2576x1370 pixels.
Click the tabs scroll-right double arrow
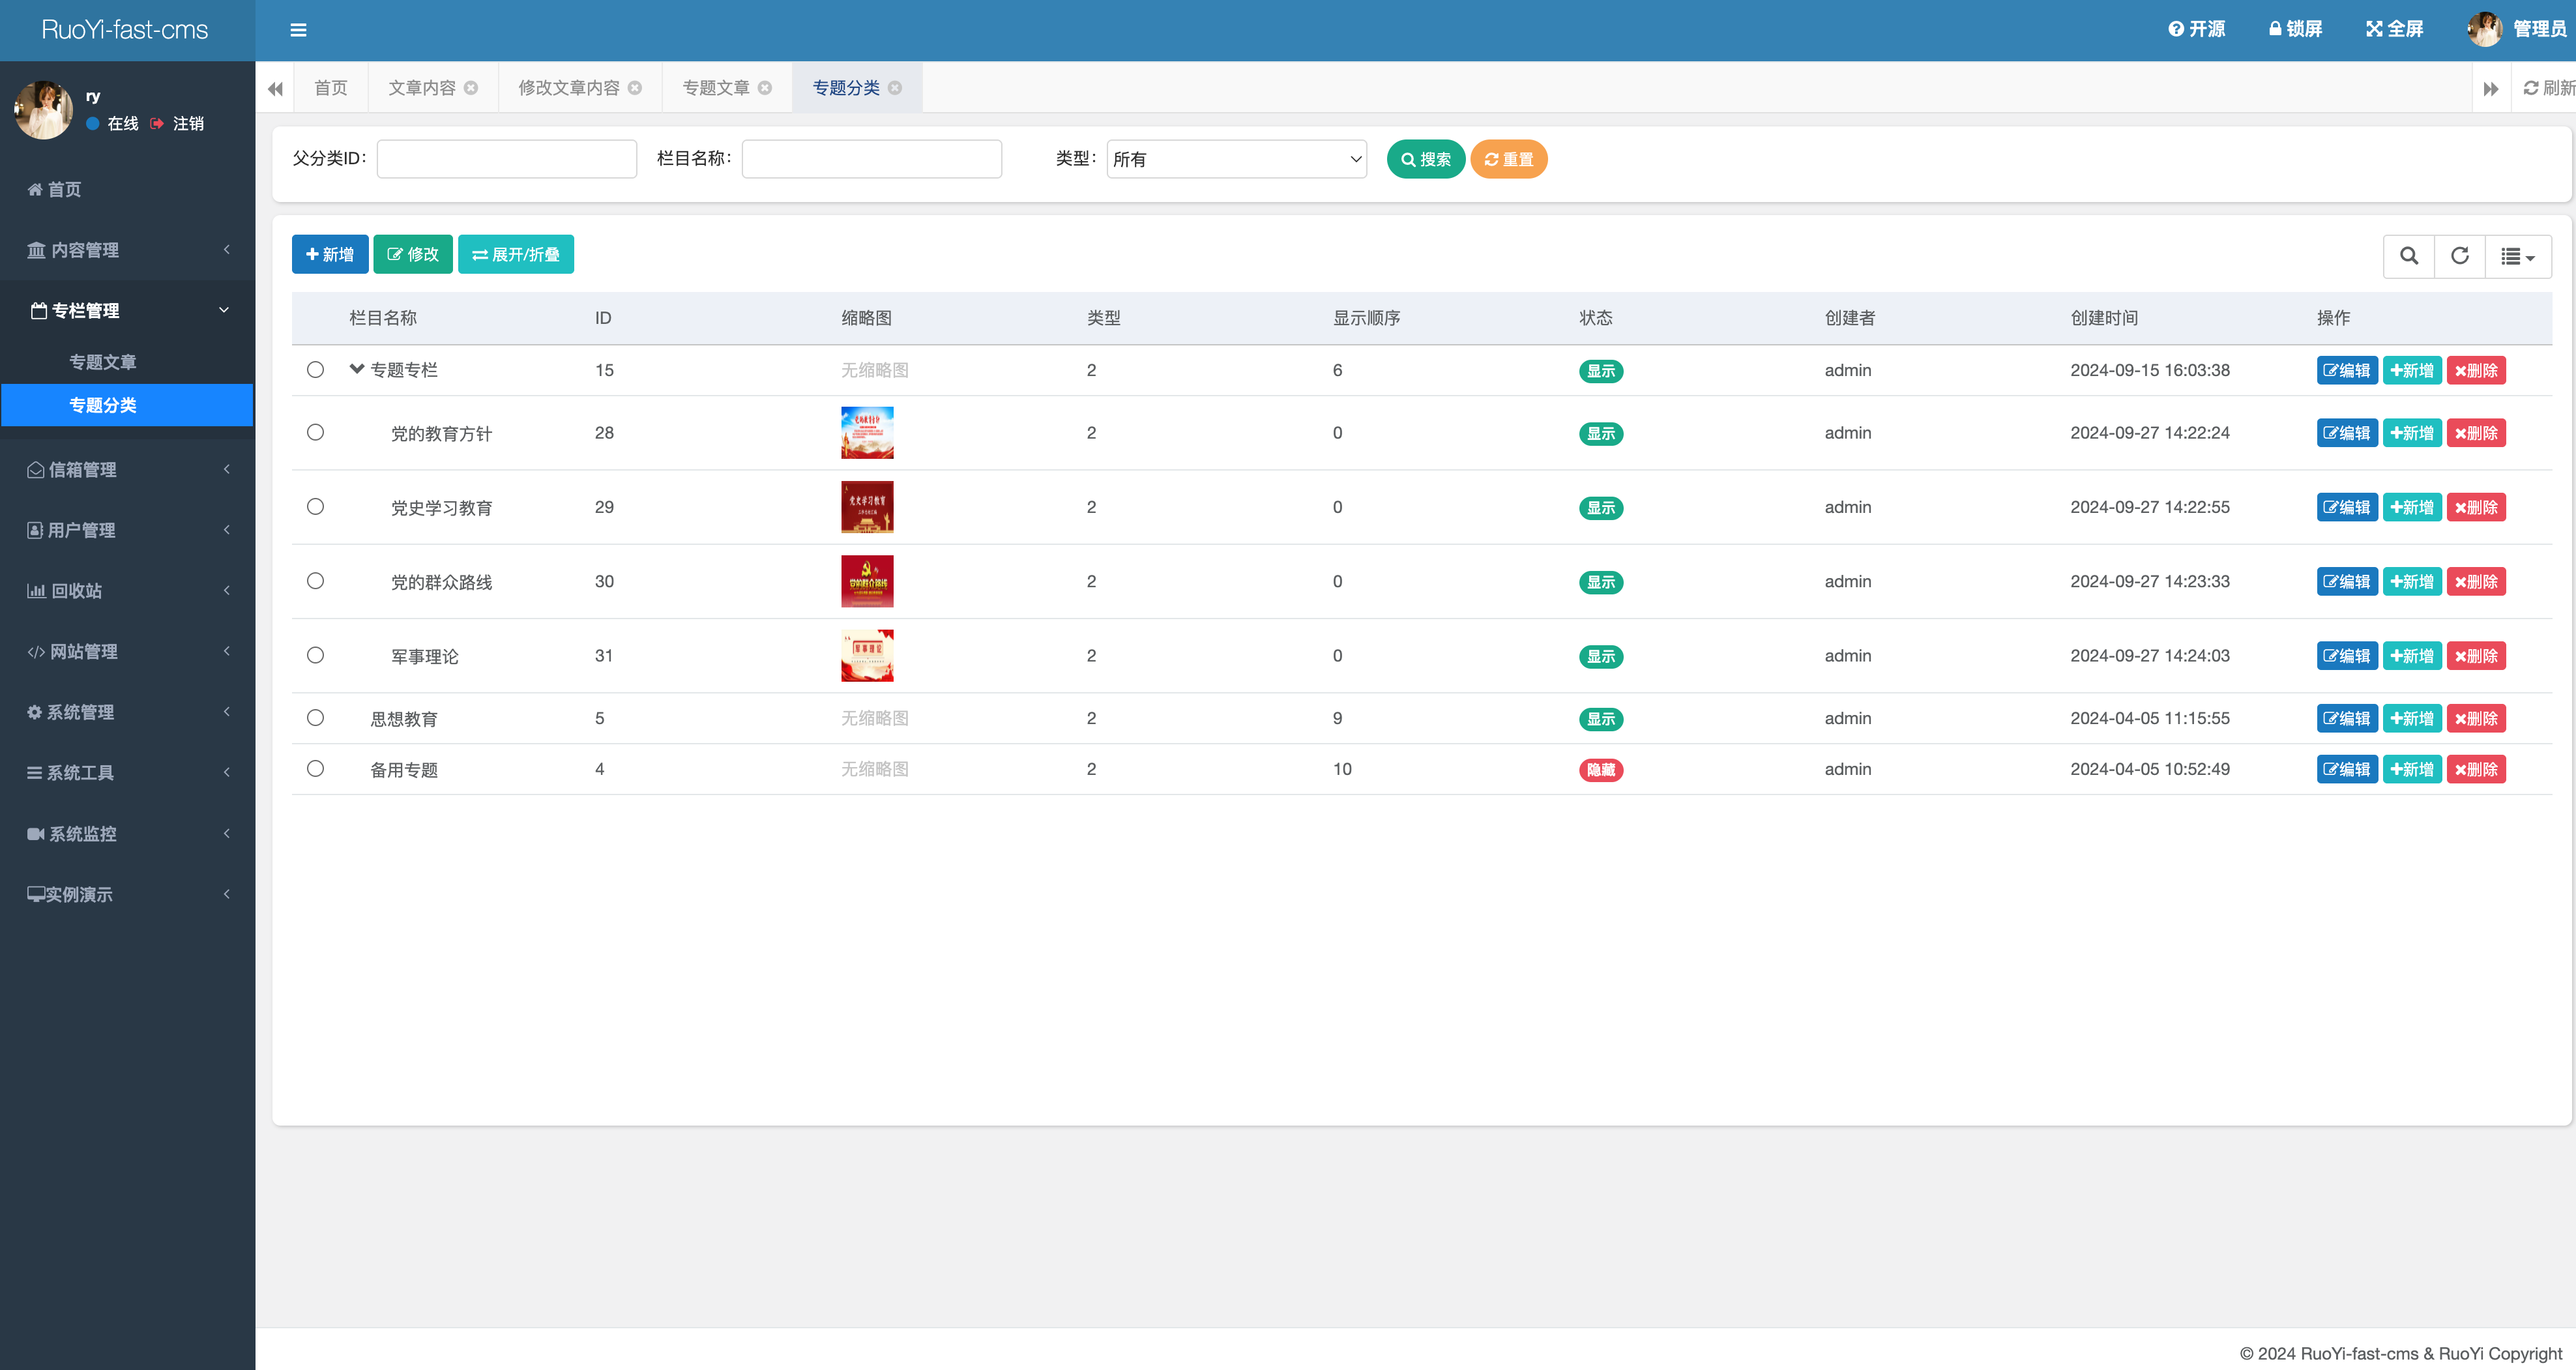(2490, 89)
